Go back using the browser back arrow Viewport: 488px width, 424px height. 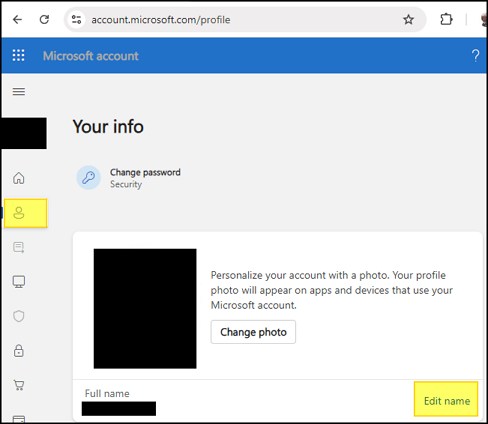17,20
